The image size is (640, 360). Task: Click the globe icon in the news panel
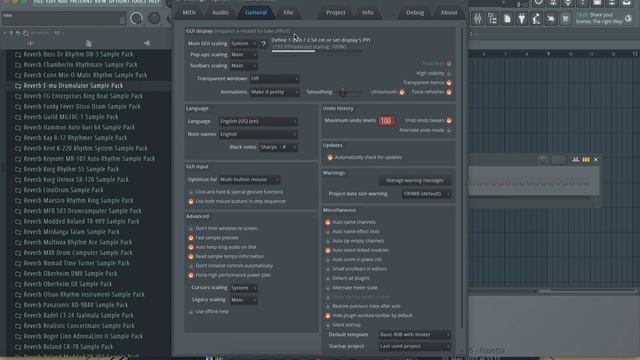(628, 18)
